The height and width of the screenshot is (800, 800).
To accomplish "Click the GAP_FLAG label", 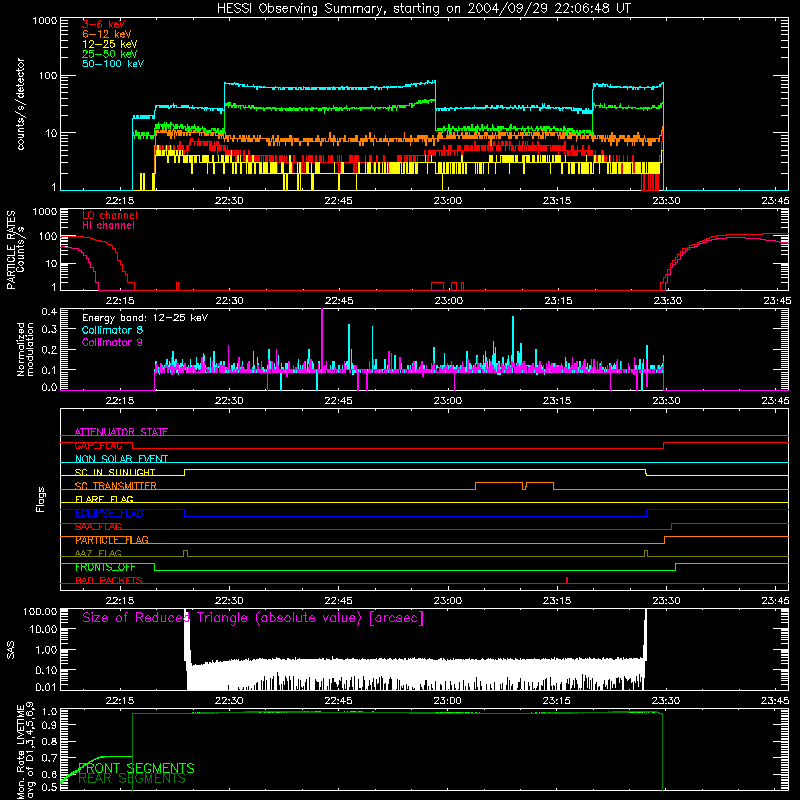I will [98, 445].
